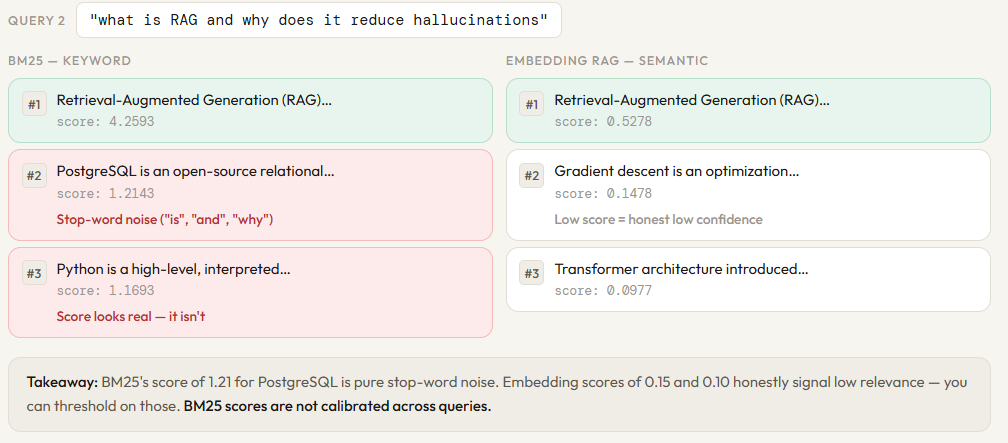Open the Python high-level interpreted result
This screenshot has width=1008, height=443.
(x=173, y=269)
